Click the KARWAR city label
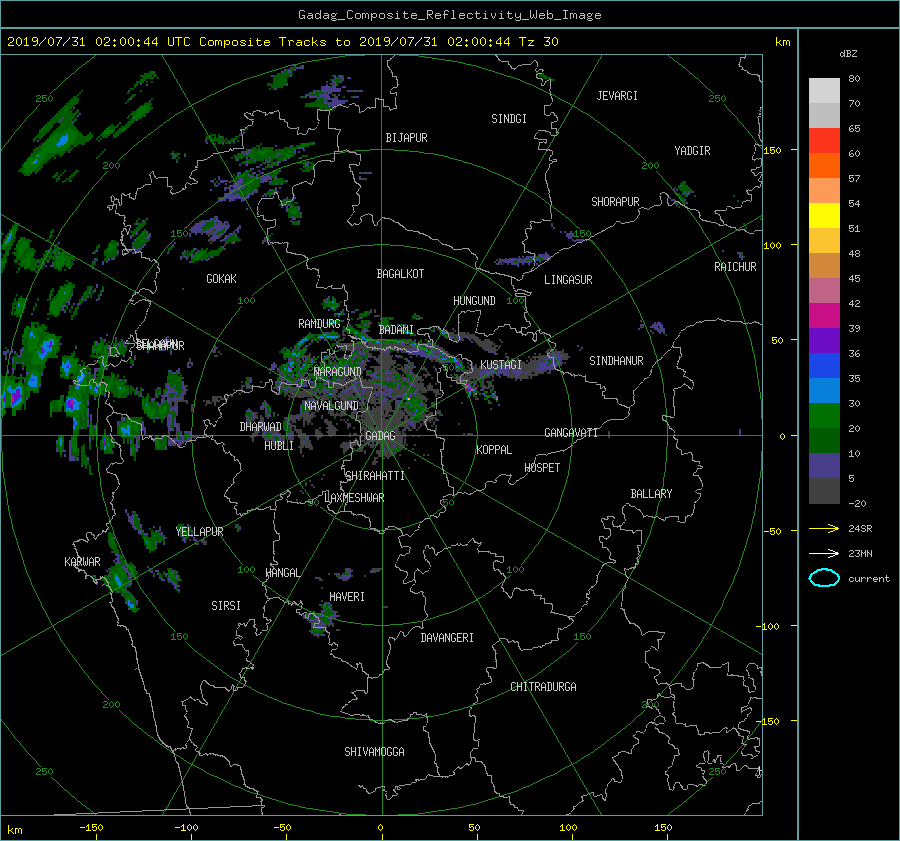The height and width of the screenshot is (841, 900). coord(82,562)
